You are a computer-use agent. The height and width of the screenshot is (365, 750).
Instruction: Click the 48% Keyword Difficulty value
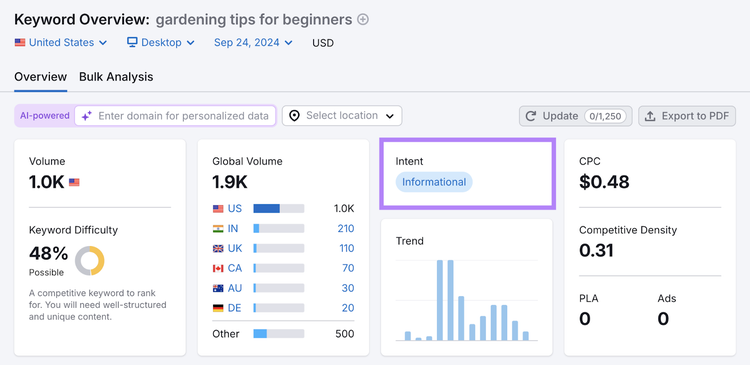pyautogui.click(x=48, y=254)
